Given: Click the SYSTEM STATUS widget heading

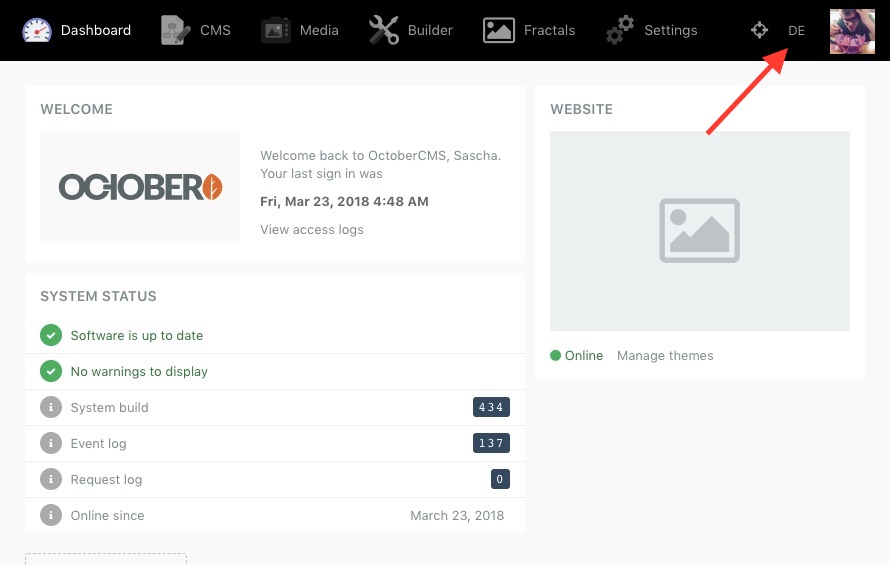Looking at the screenshot, I should tap(98, 296).
